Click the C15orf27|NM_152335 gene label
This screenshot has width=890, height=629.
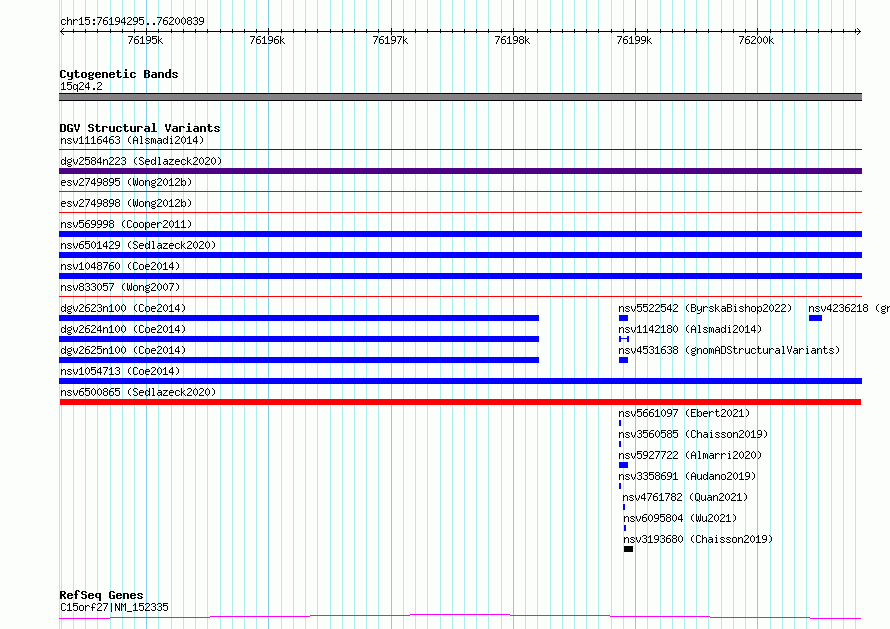pyautogui.click(x=114, y=607)
